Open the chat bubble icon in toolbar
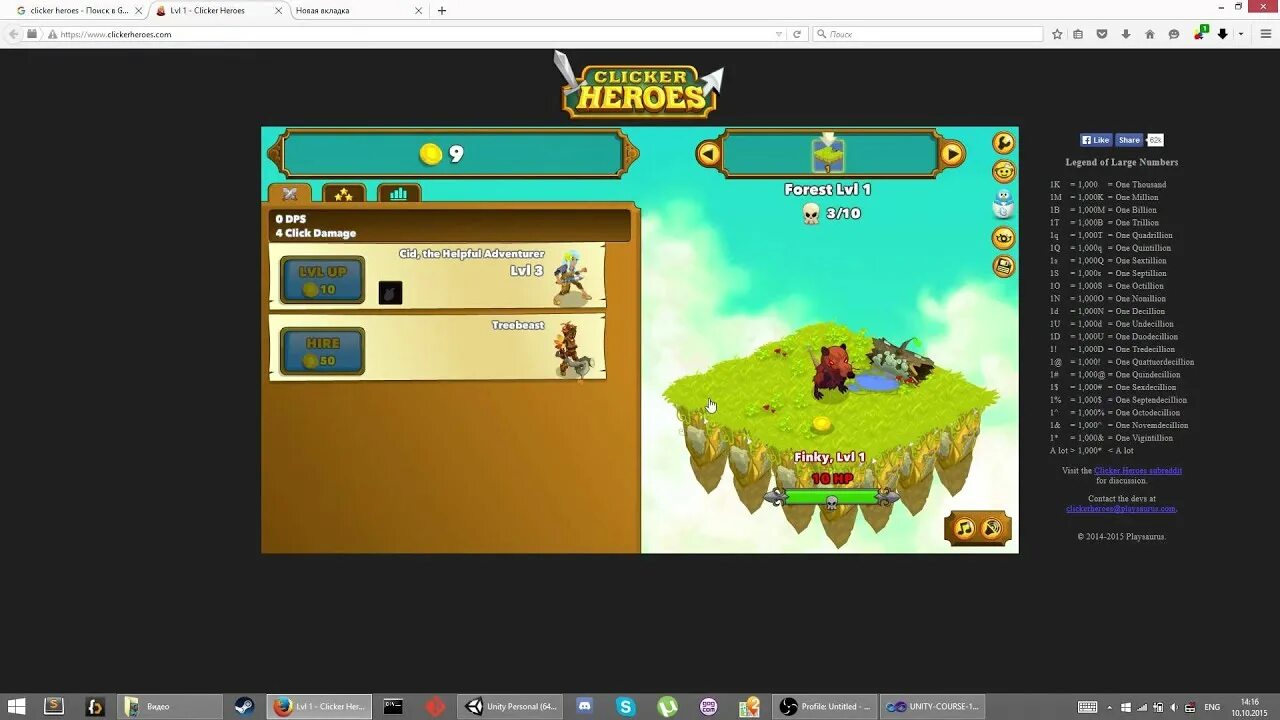Image resolution: width=1280 pixels, height=720 pixels. tap(1174, 34)
